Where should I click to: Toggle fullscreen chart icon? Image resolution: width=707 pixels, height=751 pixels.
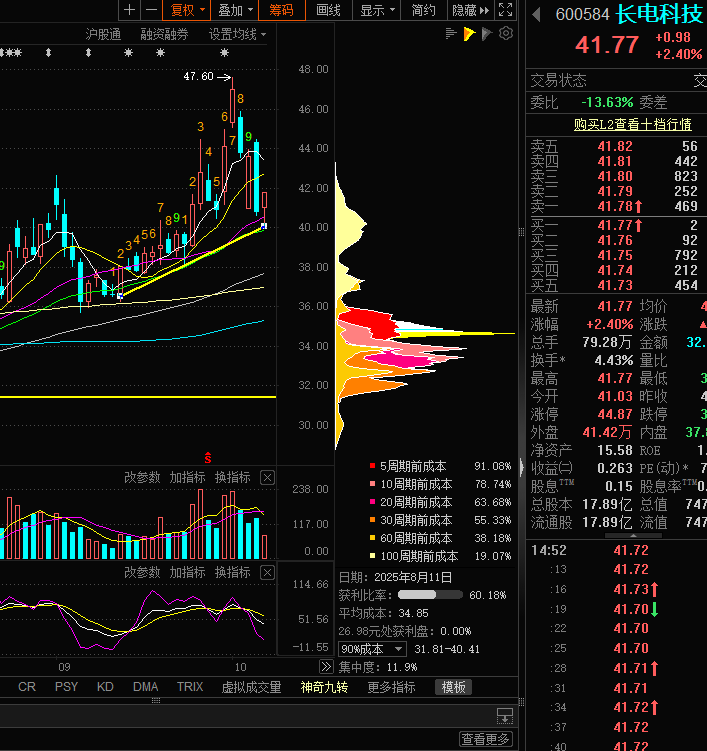[x=505, y=10]
